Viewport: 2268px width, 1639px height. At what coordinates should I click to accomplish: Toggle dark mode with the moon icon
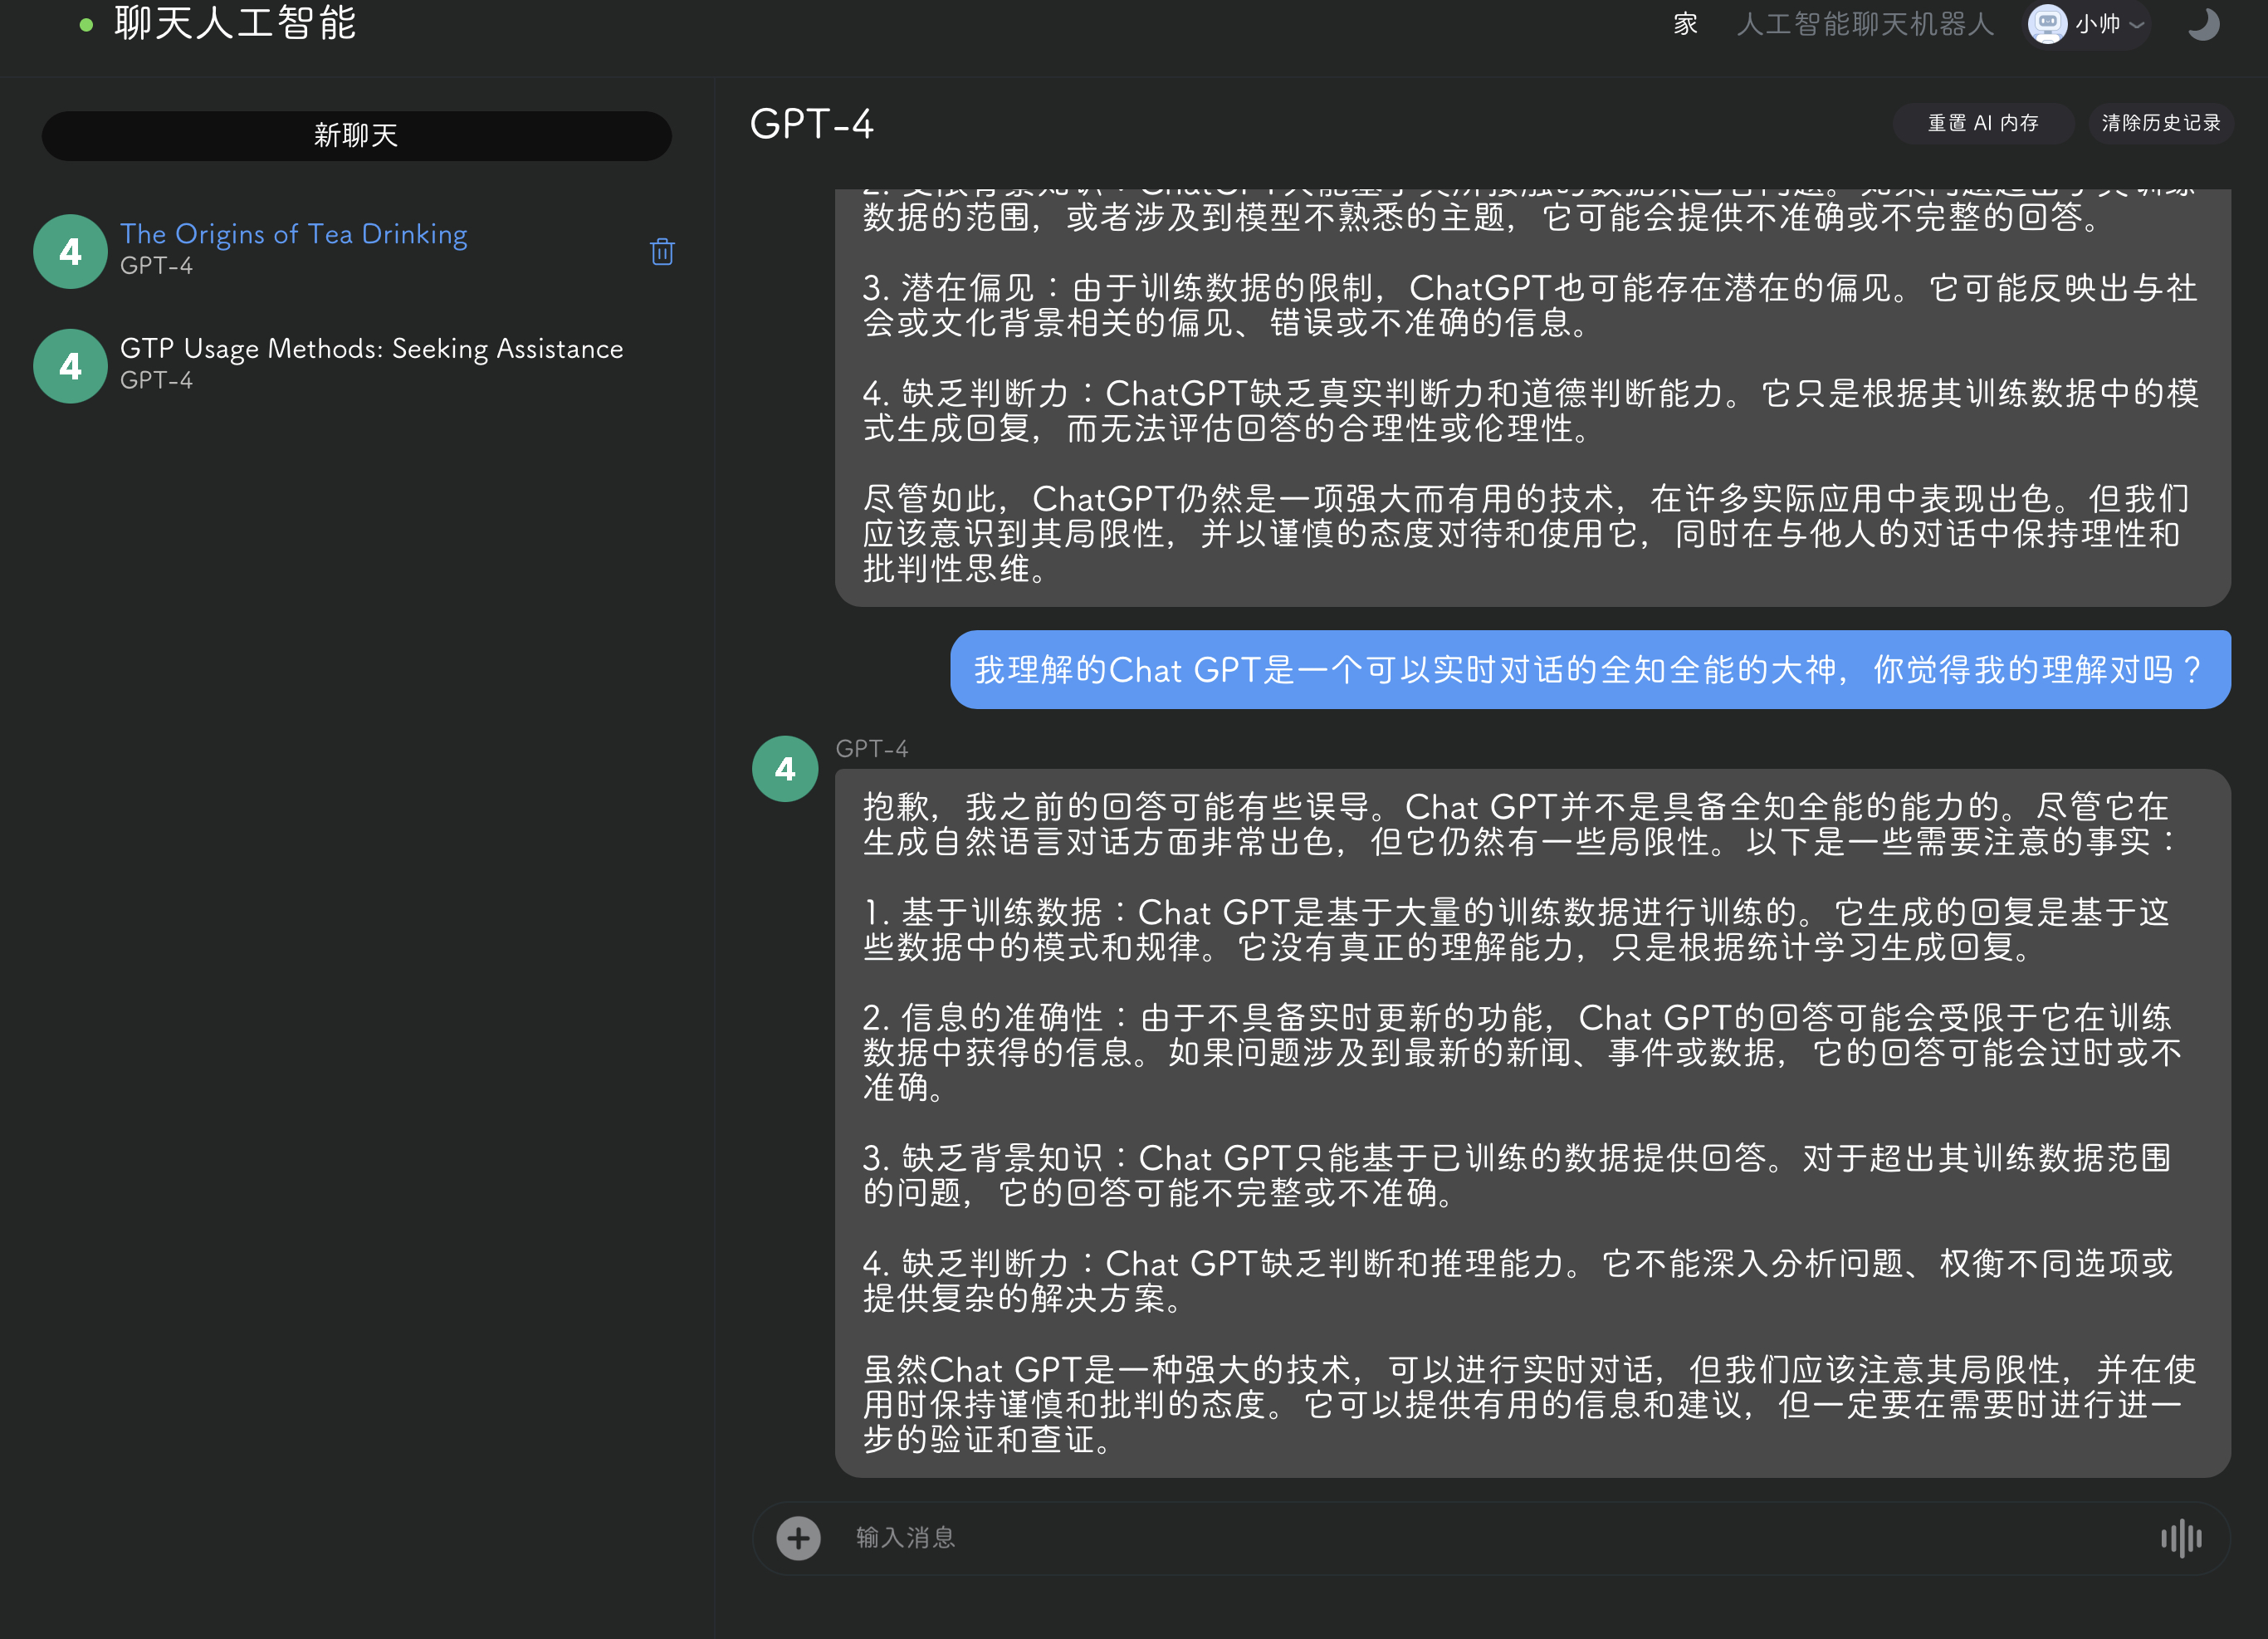(x=2203, y=24)
